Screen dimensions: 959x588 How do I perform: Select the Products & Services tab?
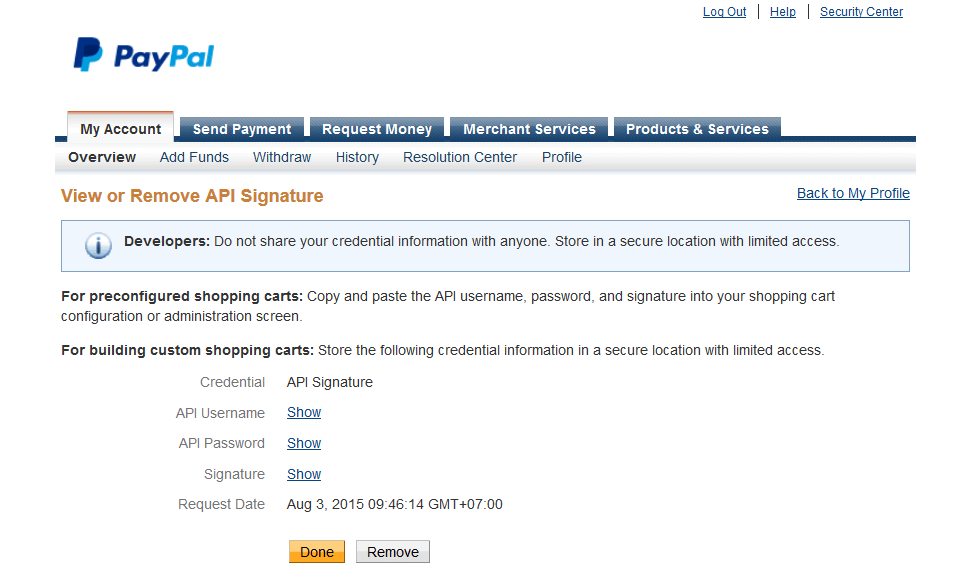697,129
